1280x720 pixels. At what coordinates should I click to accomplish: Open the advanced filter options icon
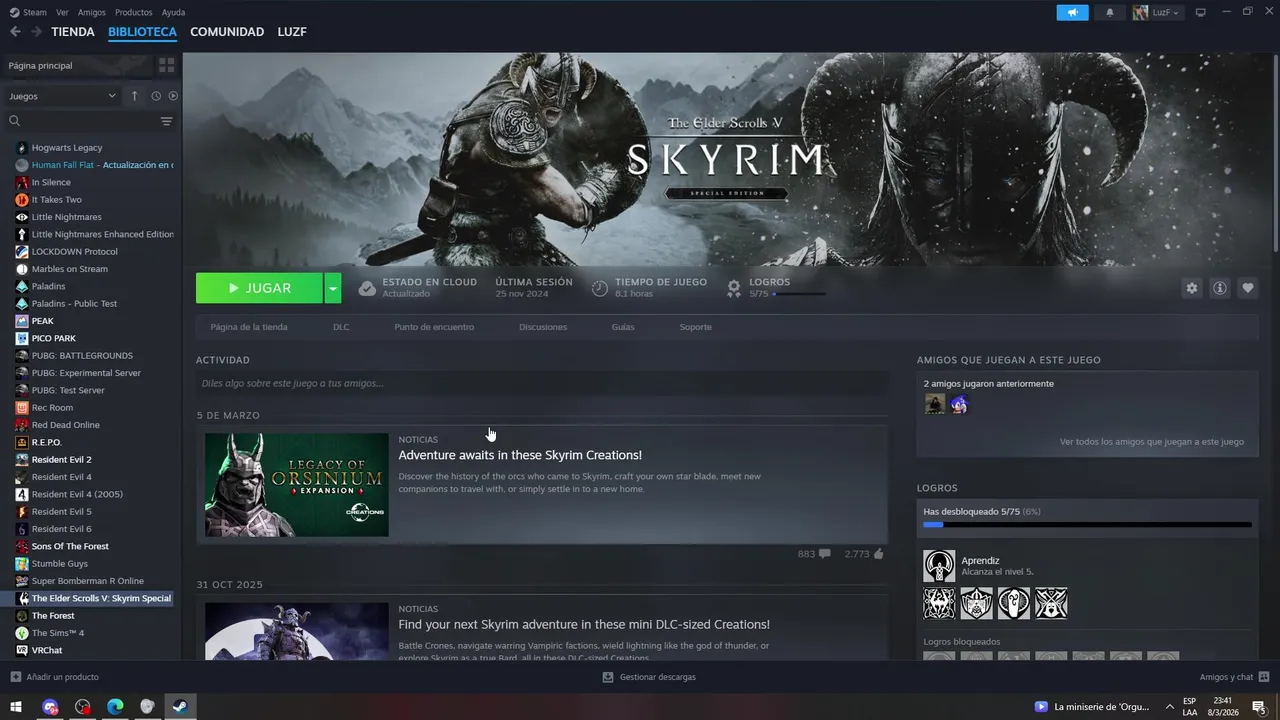click(x=166, y=121)
